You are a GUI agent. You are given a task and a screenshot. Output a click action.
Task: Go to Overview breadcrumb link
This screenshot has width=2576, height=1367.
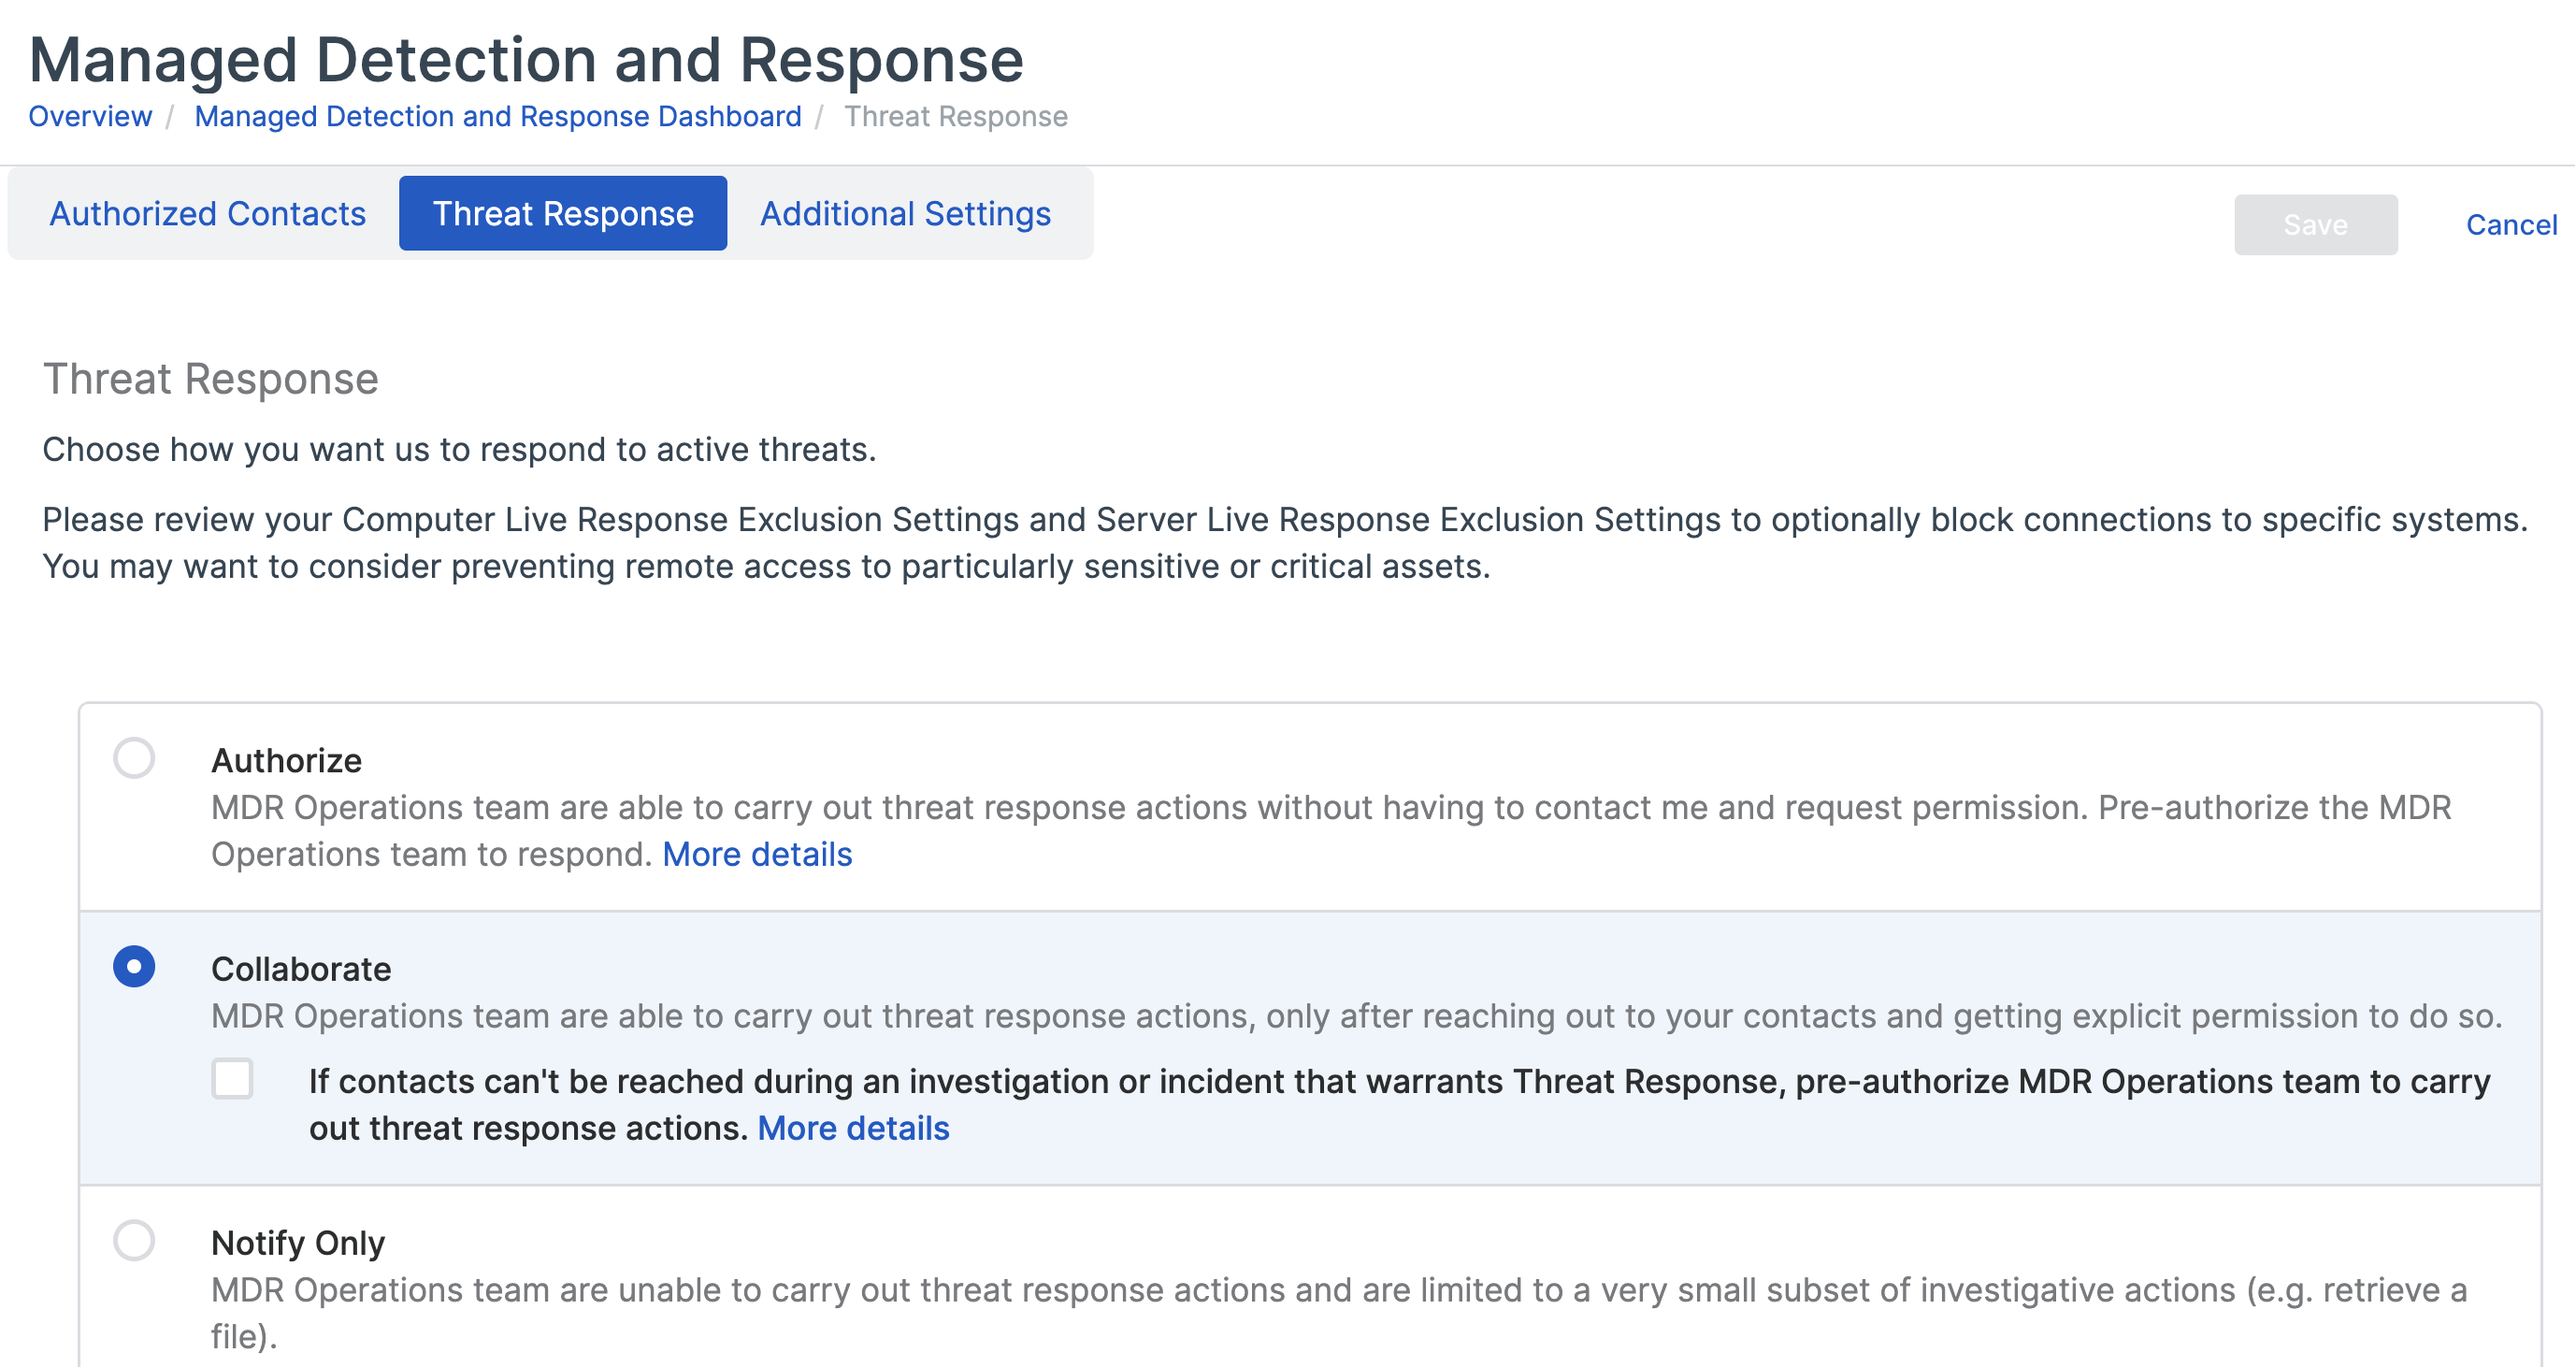[x=90, y=116]
